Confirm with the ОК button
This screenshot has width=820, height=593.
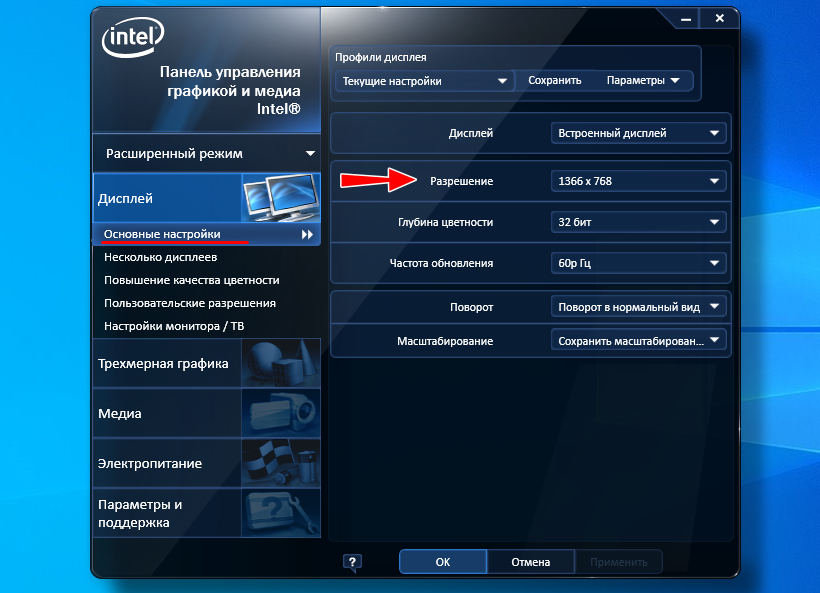443,562
